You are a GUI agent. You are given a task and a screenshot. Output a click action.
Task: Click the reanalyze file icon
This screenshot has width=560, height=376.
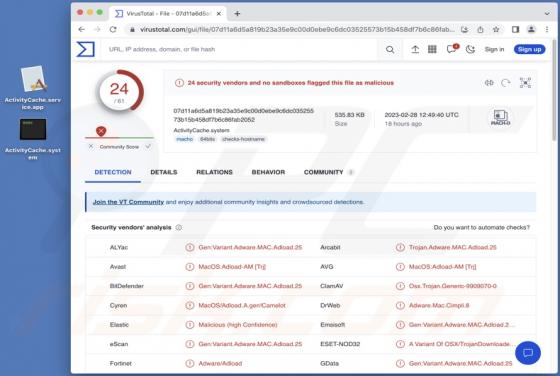click(x=505, y=83)
